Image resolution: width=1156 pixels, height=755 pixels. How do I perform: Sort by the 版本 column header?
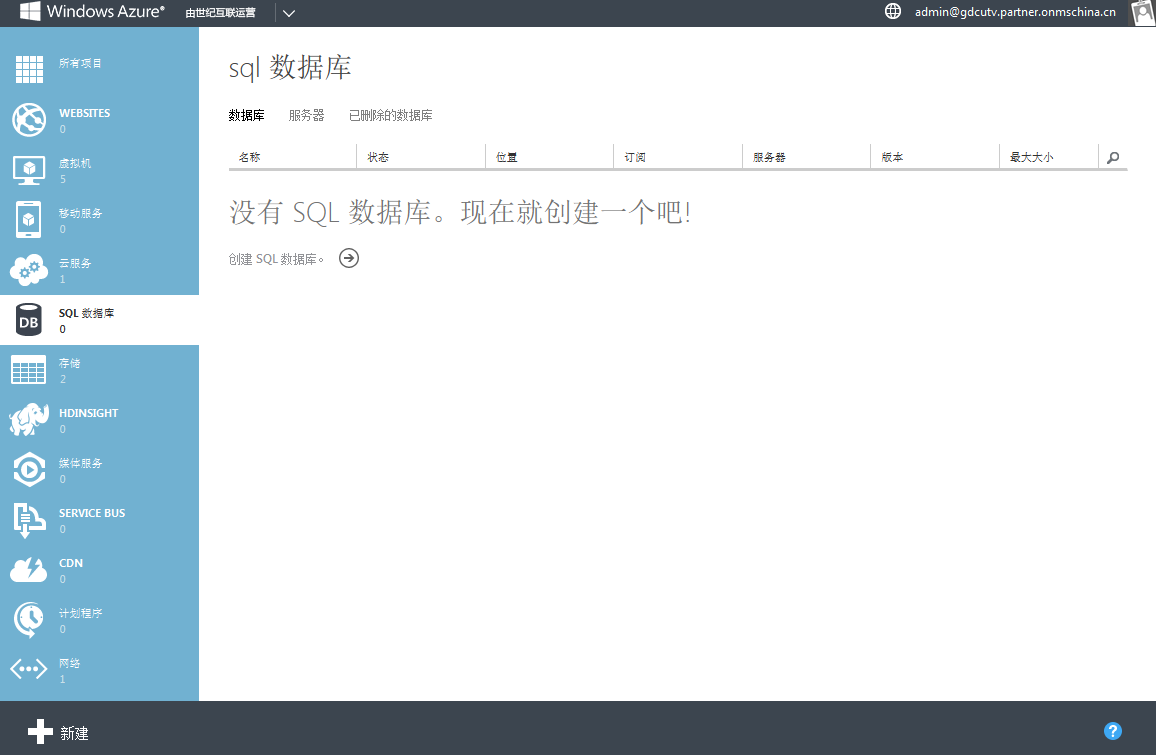point(892,157)
